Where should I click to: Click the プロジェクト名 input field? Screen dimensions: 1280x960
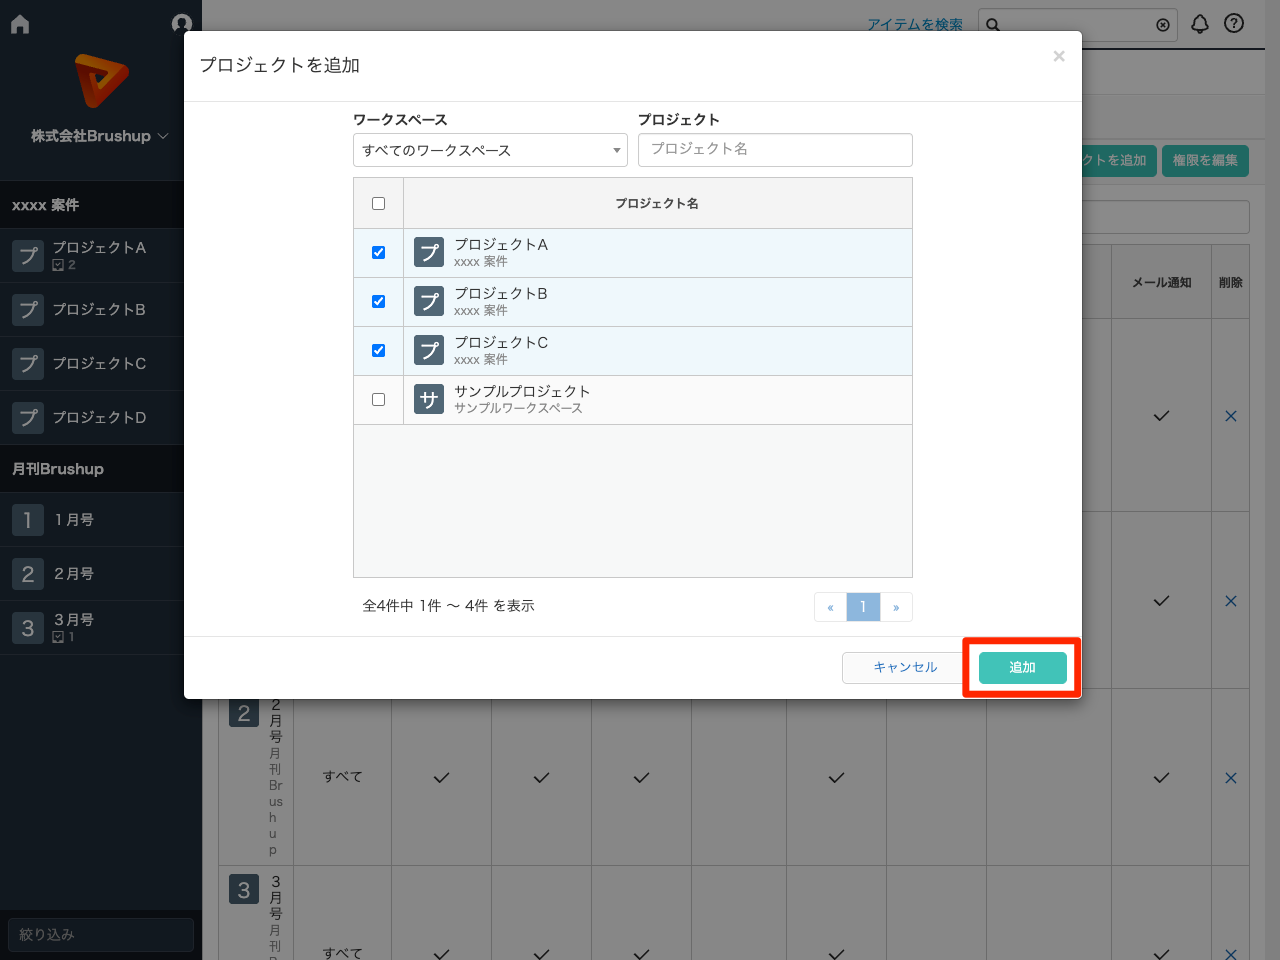(775, 150)
